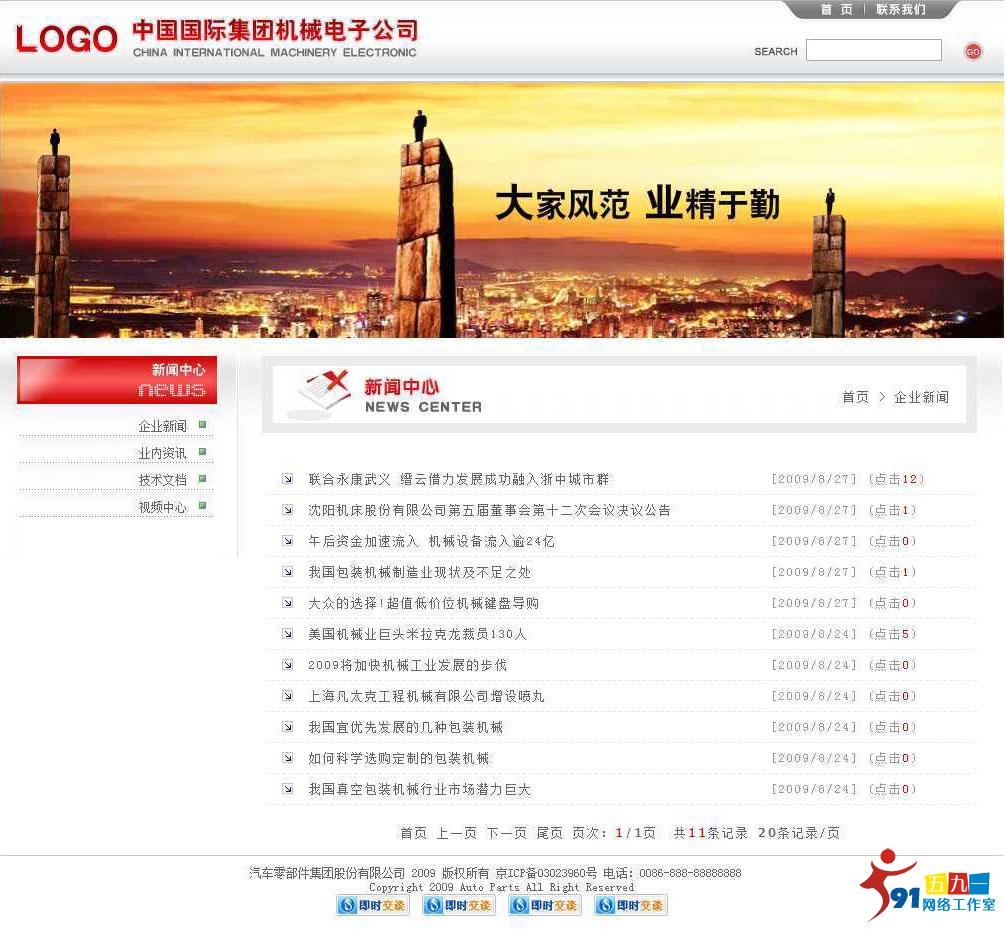Viewport: 1006px width, 929px height.
Task: Open article 美国机械业巨头米拉克龙裁员130人
Action: click(417, 634)
